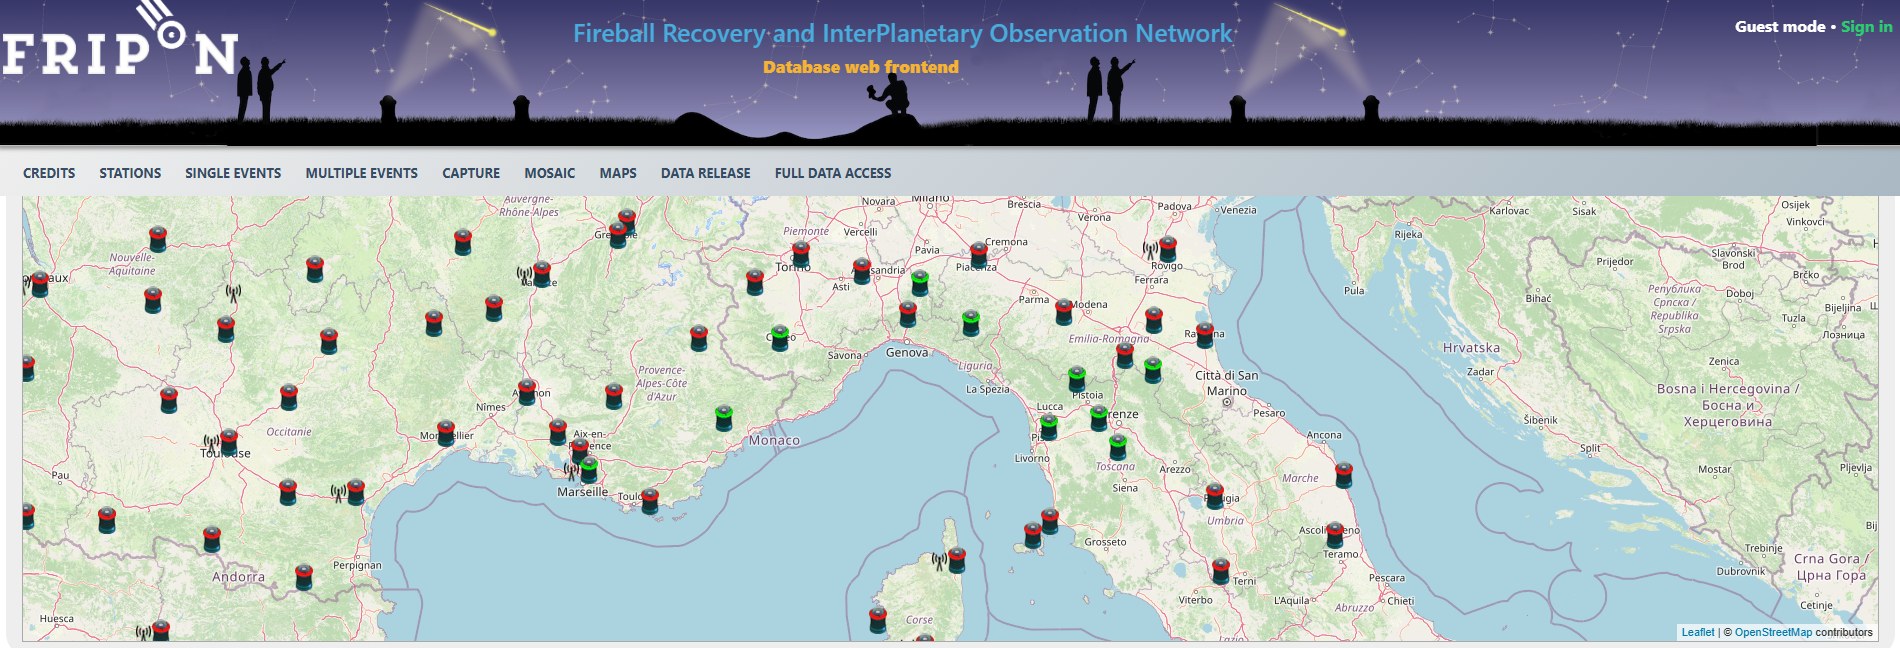Click the Sign in link
Viewport: 1900px width, 648px height.
click(1866, 27)
